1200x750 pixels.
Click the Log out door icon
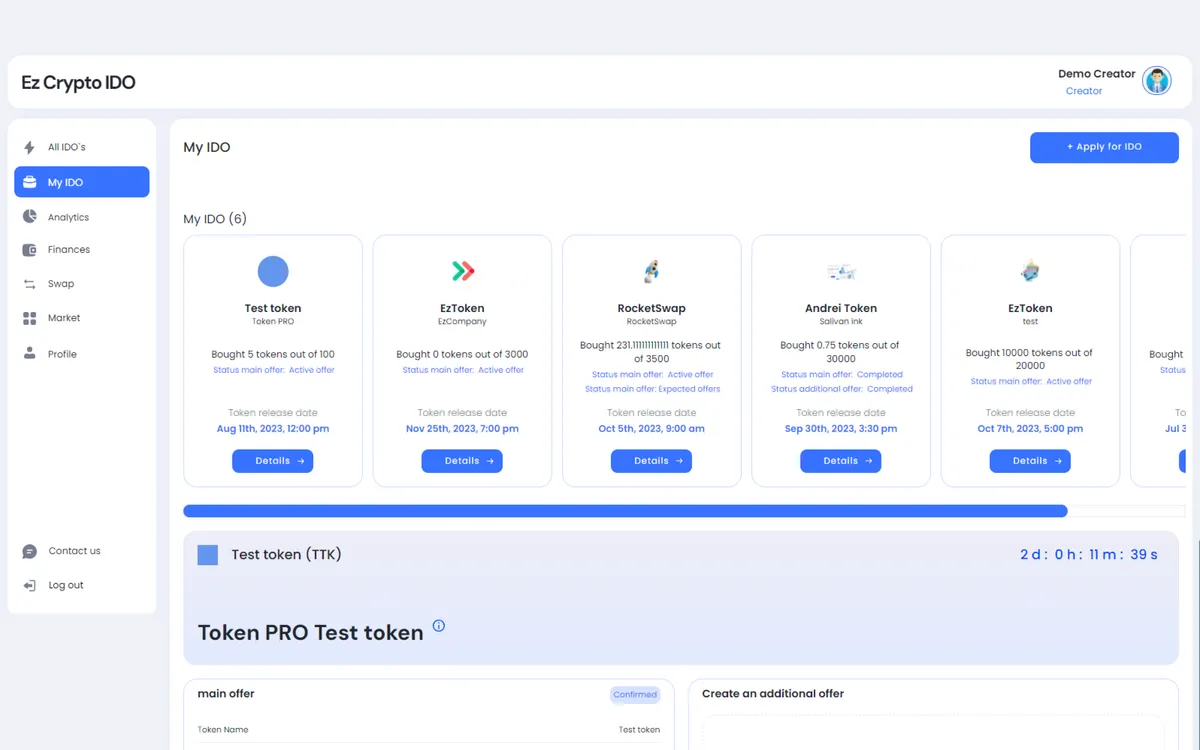pos(29,585)
